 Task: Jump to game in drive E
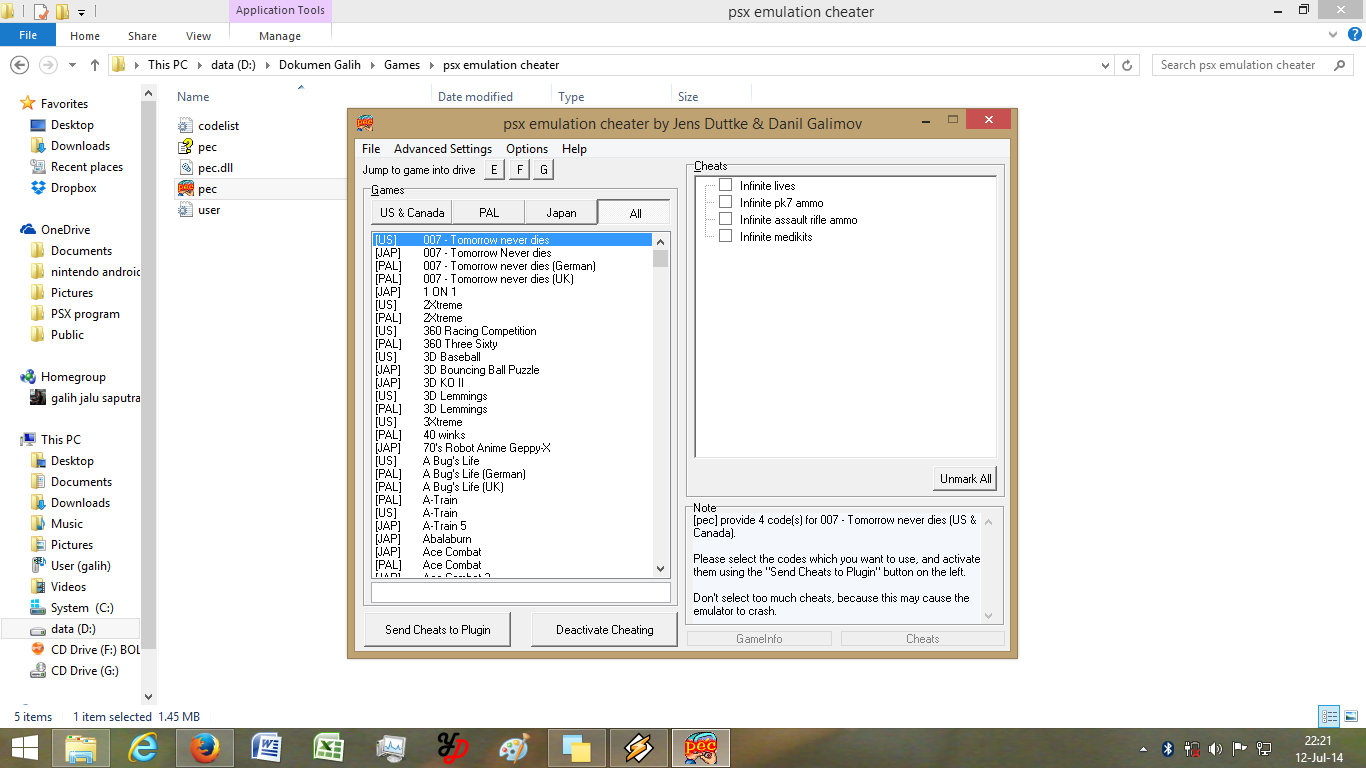coord(493,170)
